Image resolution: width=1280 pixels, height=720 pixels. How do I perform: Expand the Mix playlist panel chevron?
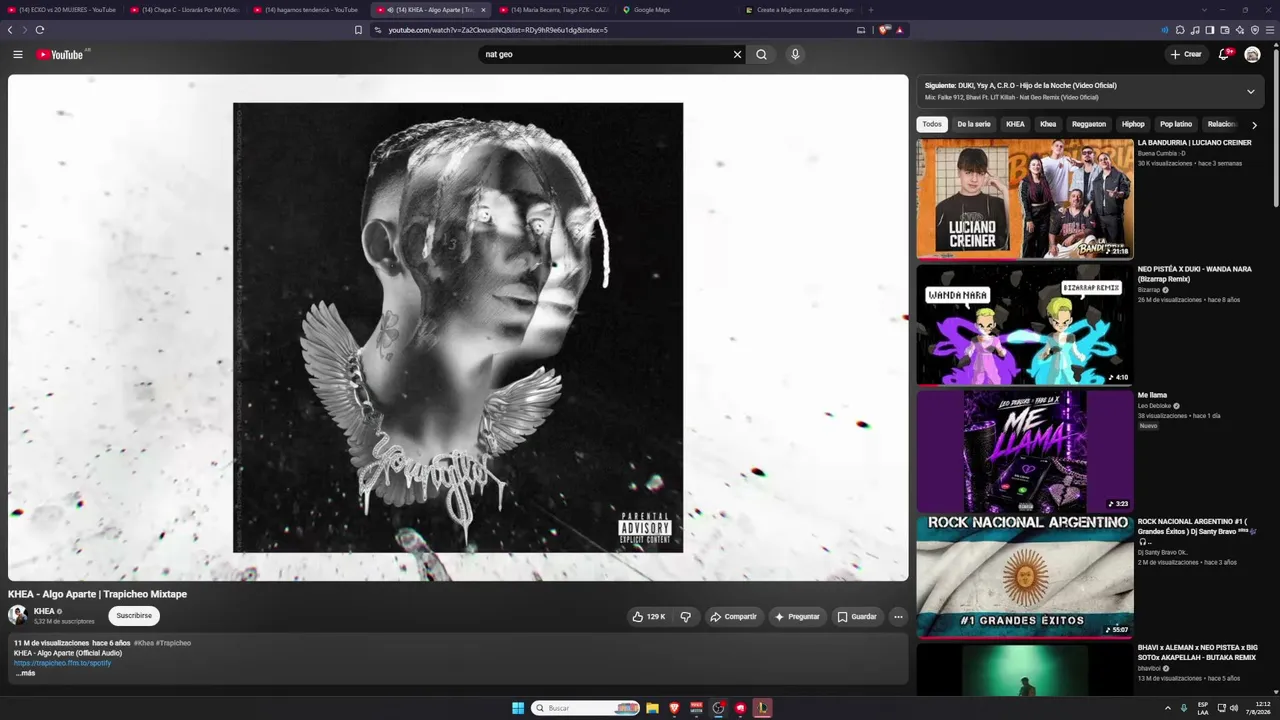pyautogui.click(x=1250, y=91)
